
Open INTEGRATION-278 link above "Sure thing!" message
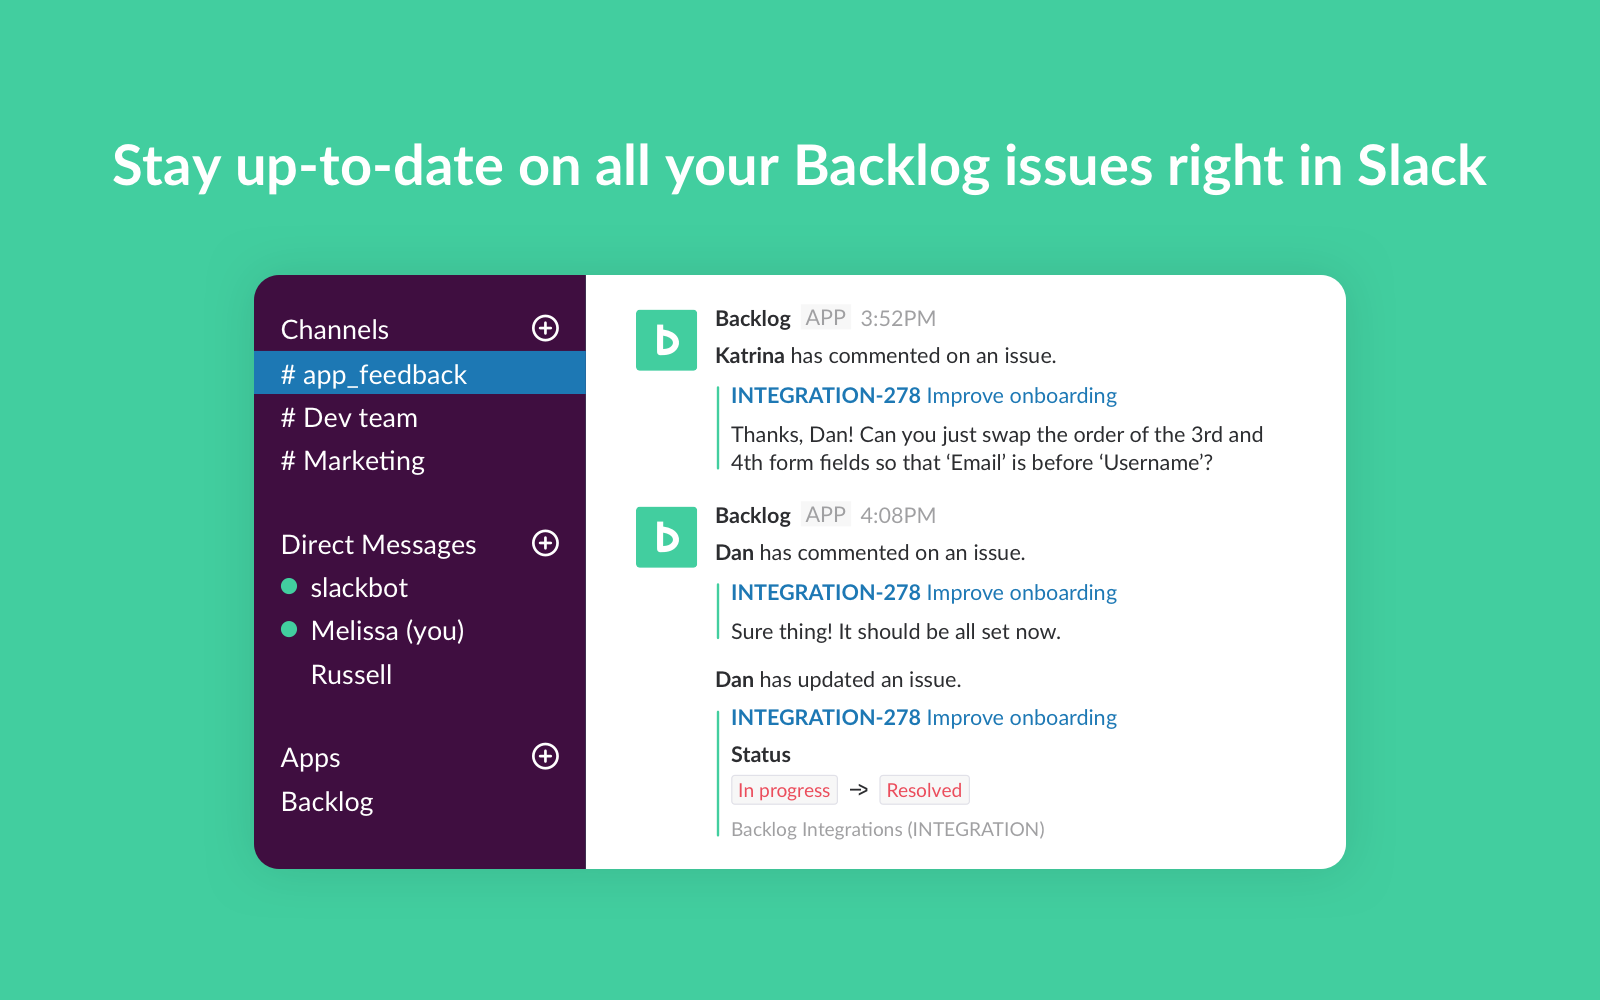point(924,592)
